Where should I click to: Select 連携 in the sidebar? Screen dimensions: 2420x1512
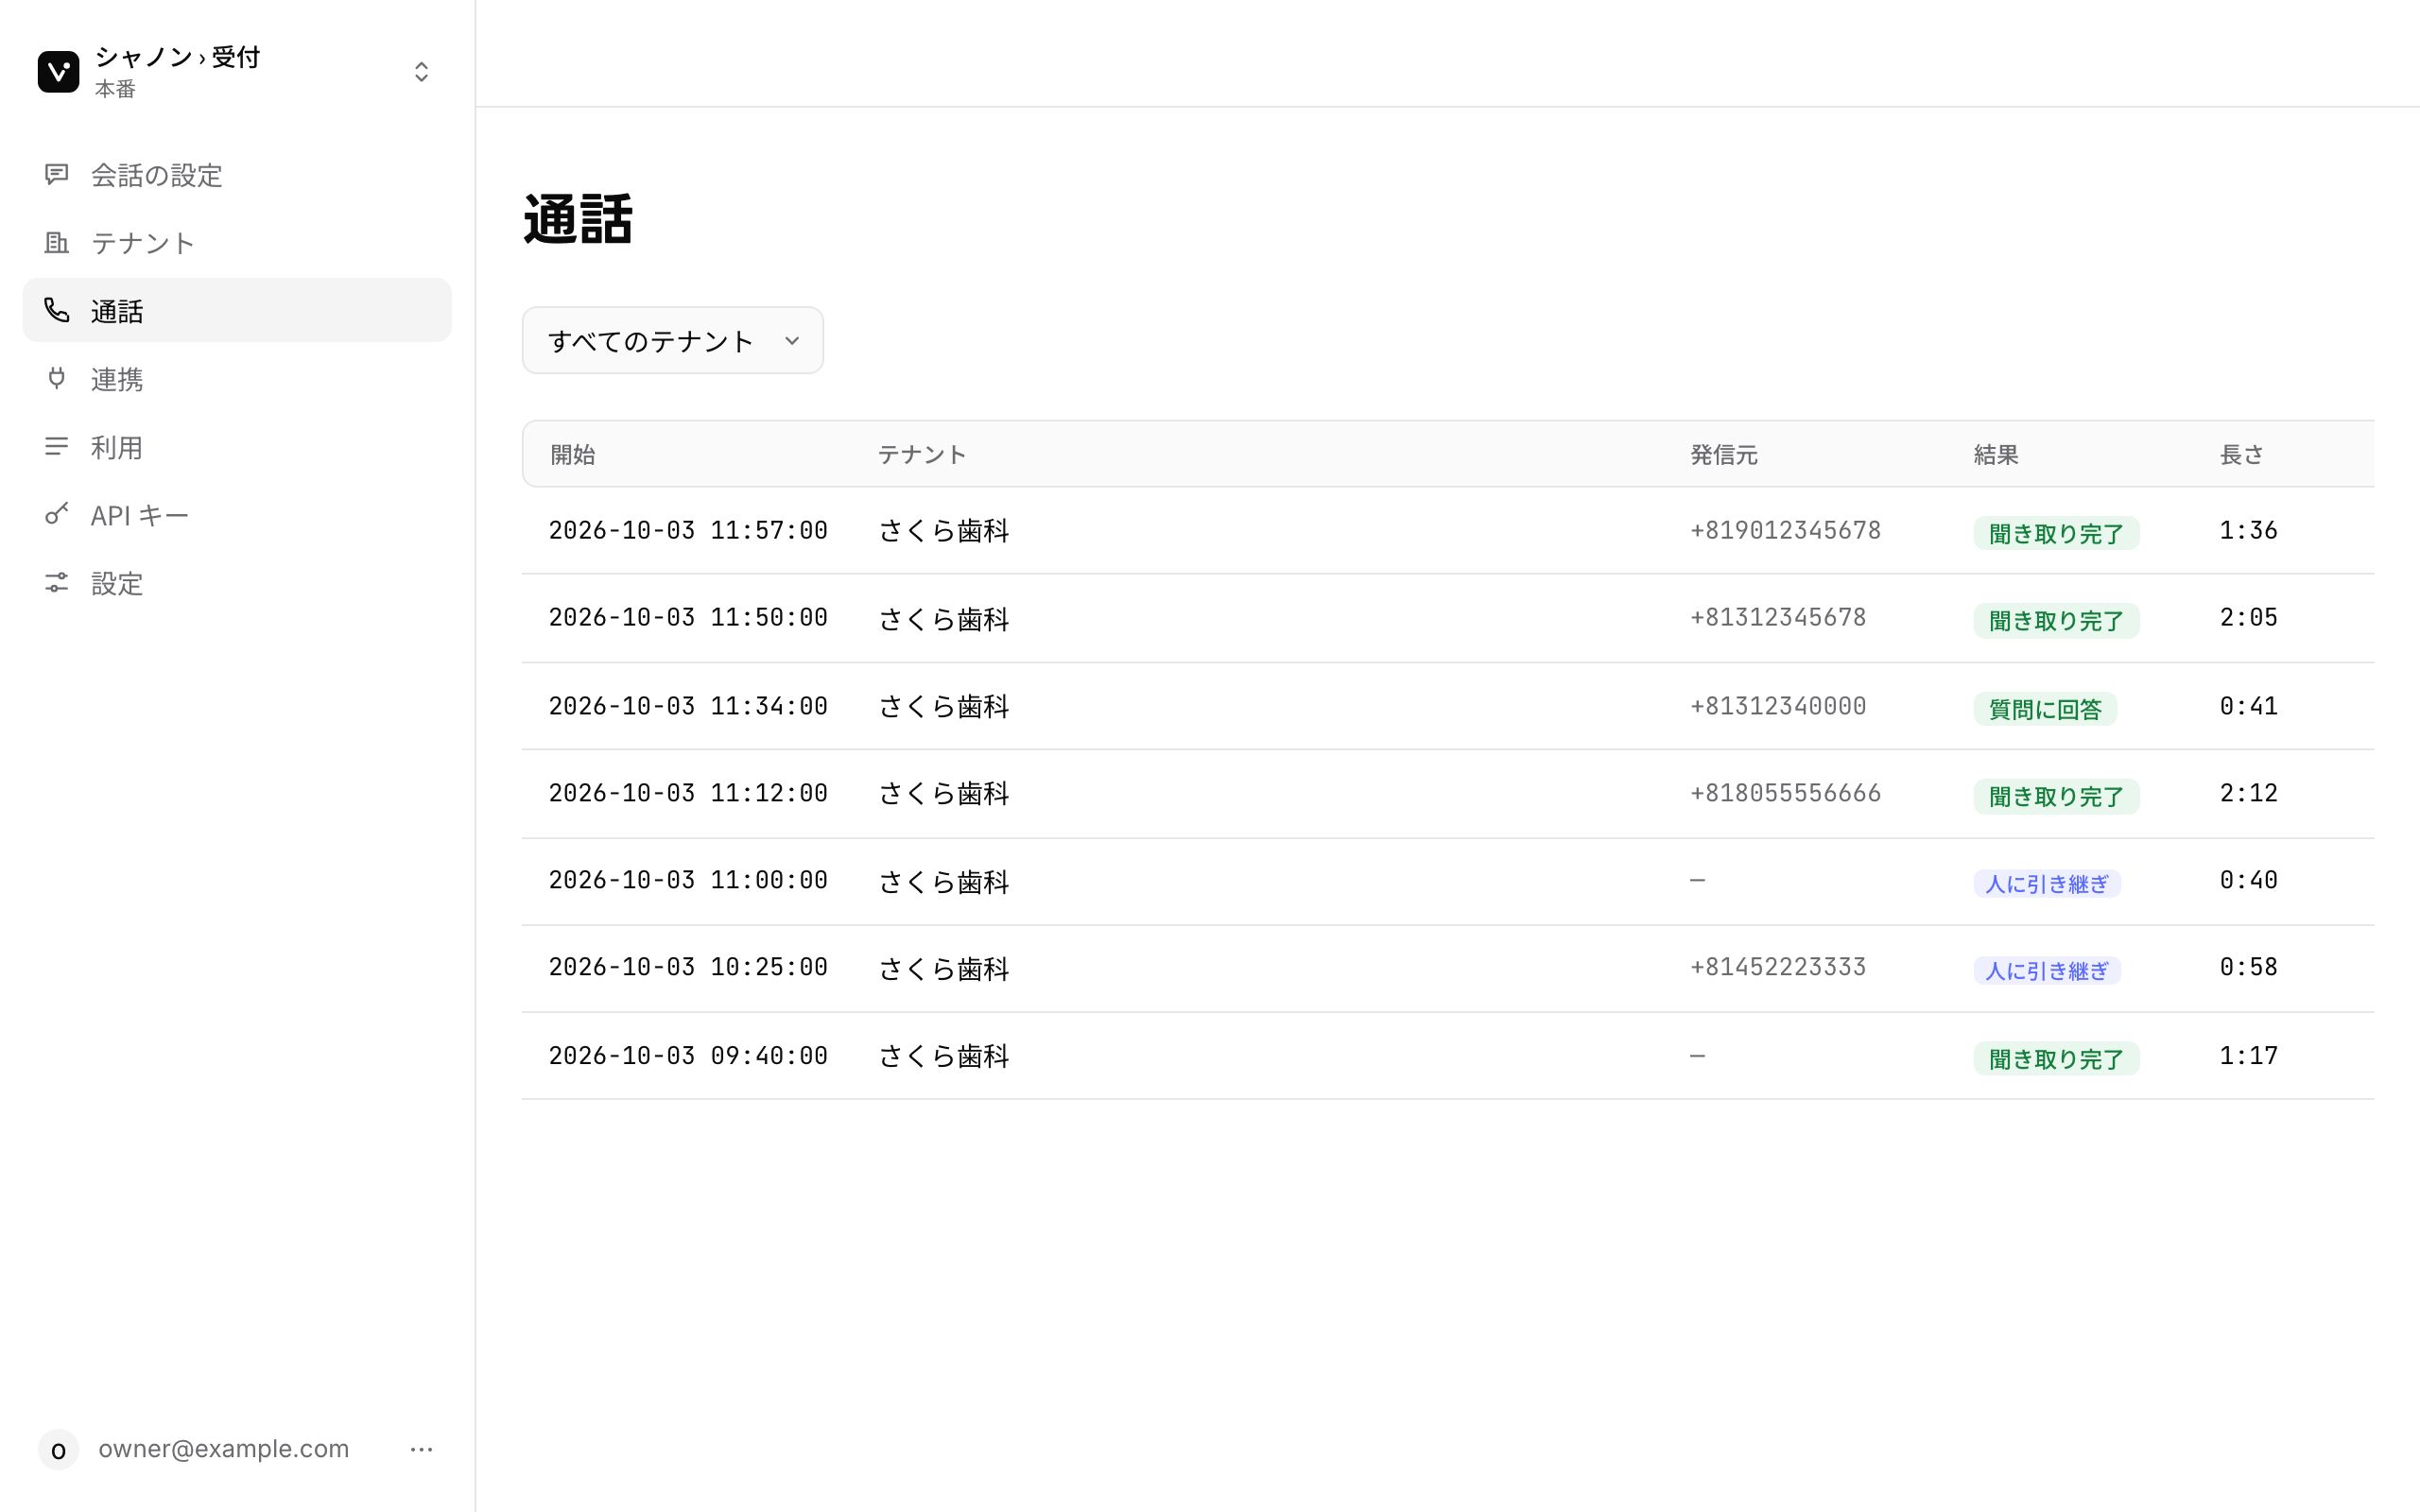[237, 379]
